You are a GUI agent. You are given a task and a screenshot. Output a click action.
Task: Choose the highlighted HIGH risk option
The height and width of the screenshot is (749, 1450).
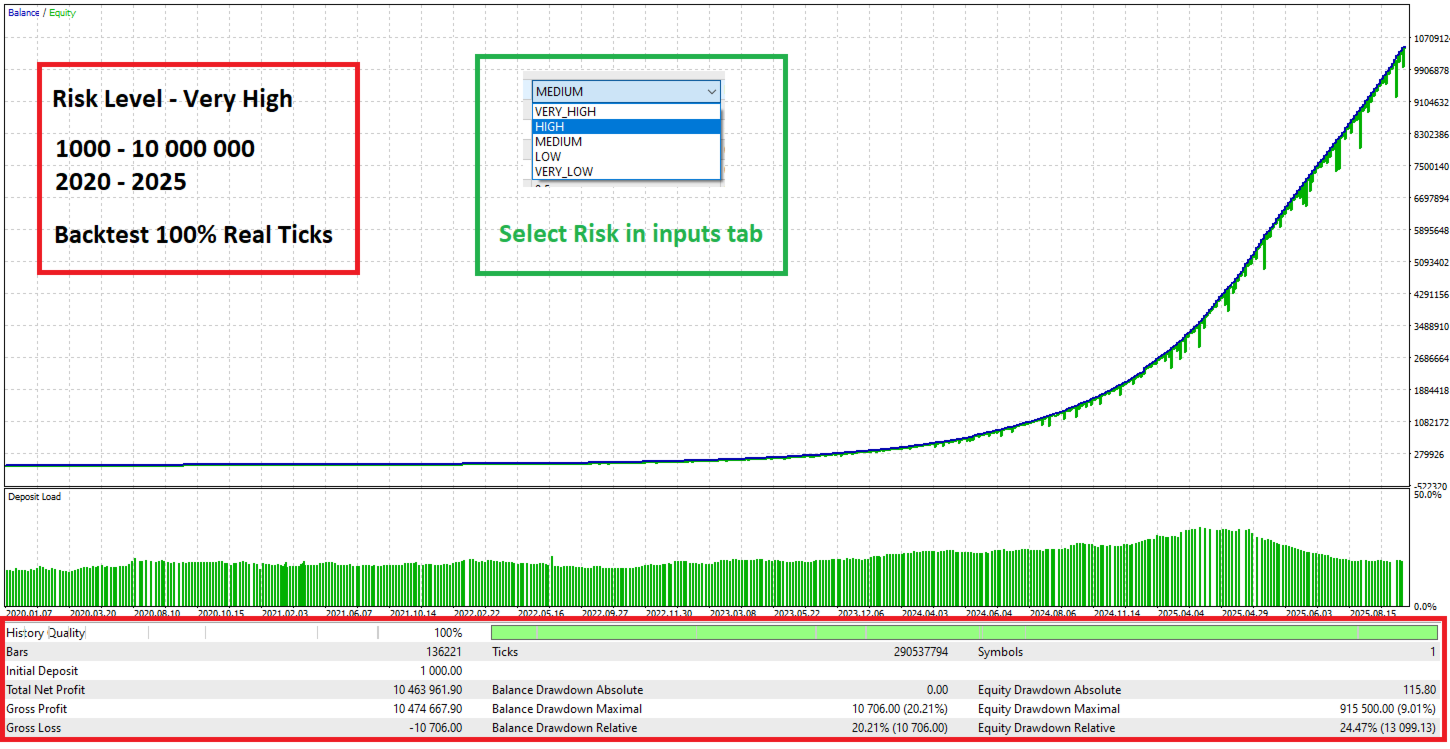click(626, 127)
